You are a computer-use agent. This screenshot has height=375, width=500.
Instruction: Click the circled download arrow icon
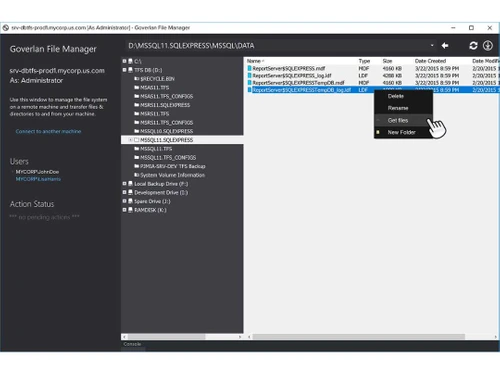click(x=488, y=46)
